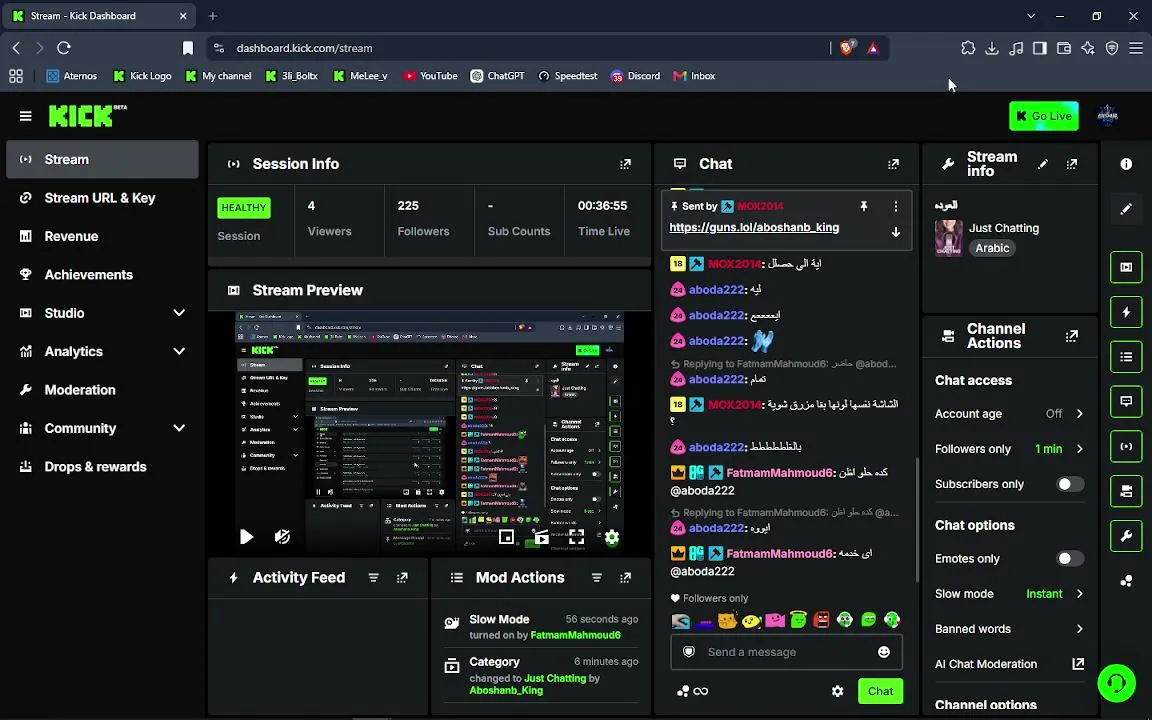This screenshot has width=1152, height=720.
Task: Open the hamburger menu beside Kick logo
Action: 26,116
